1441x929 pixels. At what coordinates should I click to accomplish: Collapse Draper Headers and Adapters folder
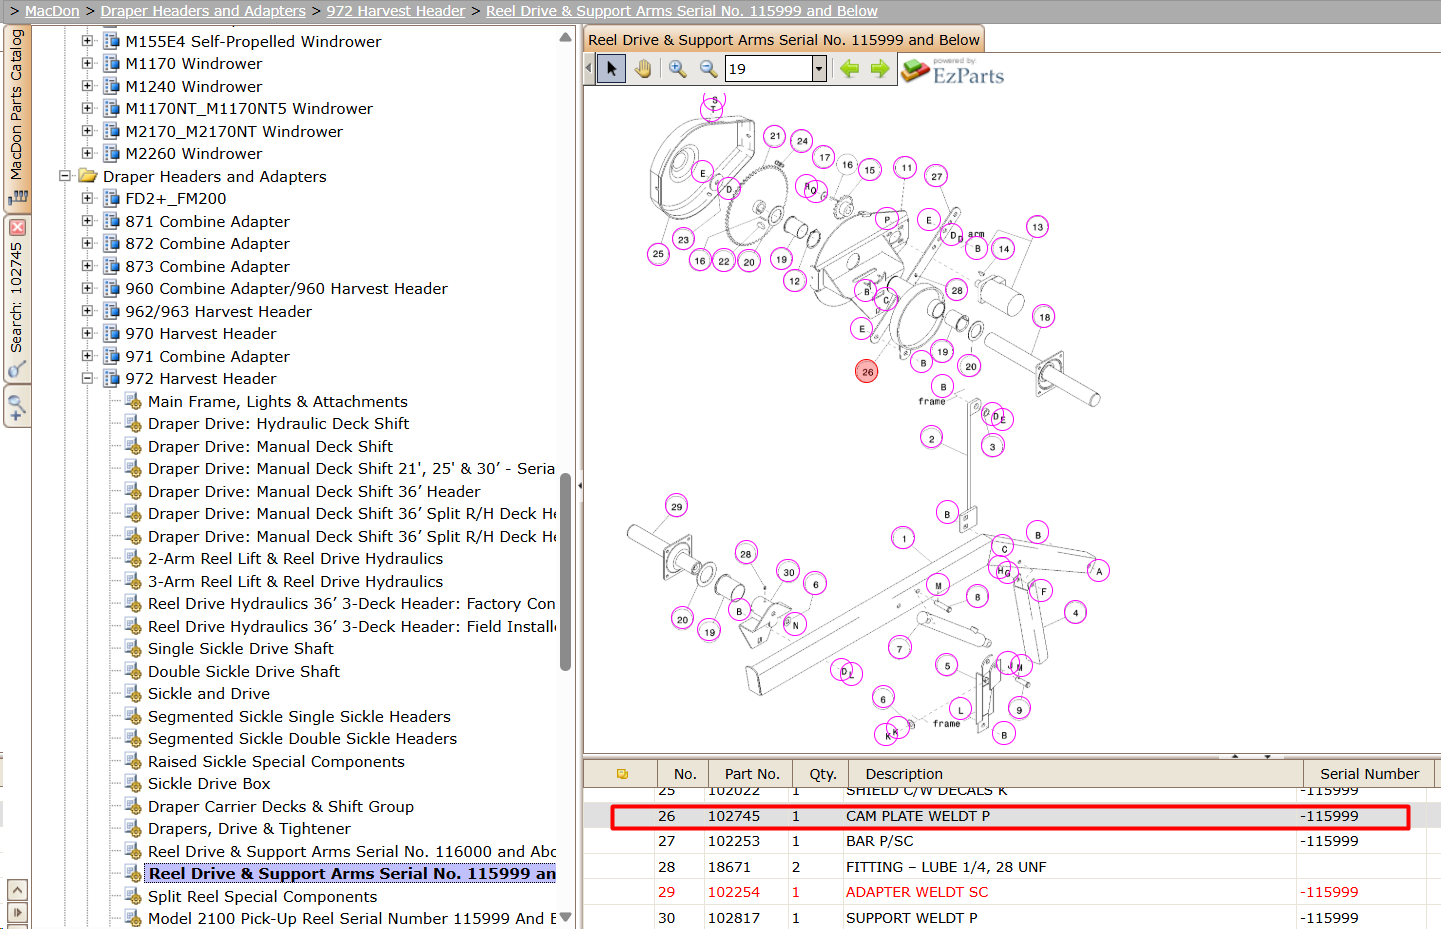(x=65, y=176)
